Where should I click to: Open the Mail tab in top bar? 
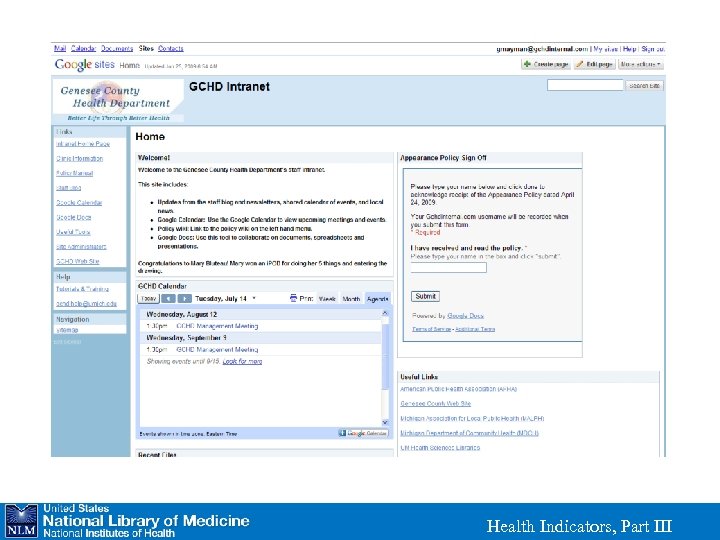click(60, 48)
